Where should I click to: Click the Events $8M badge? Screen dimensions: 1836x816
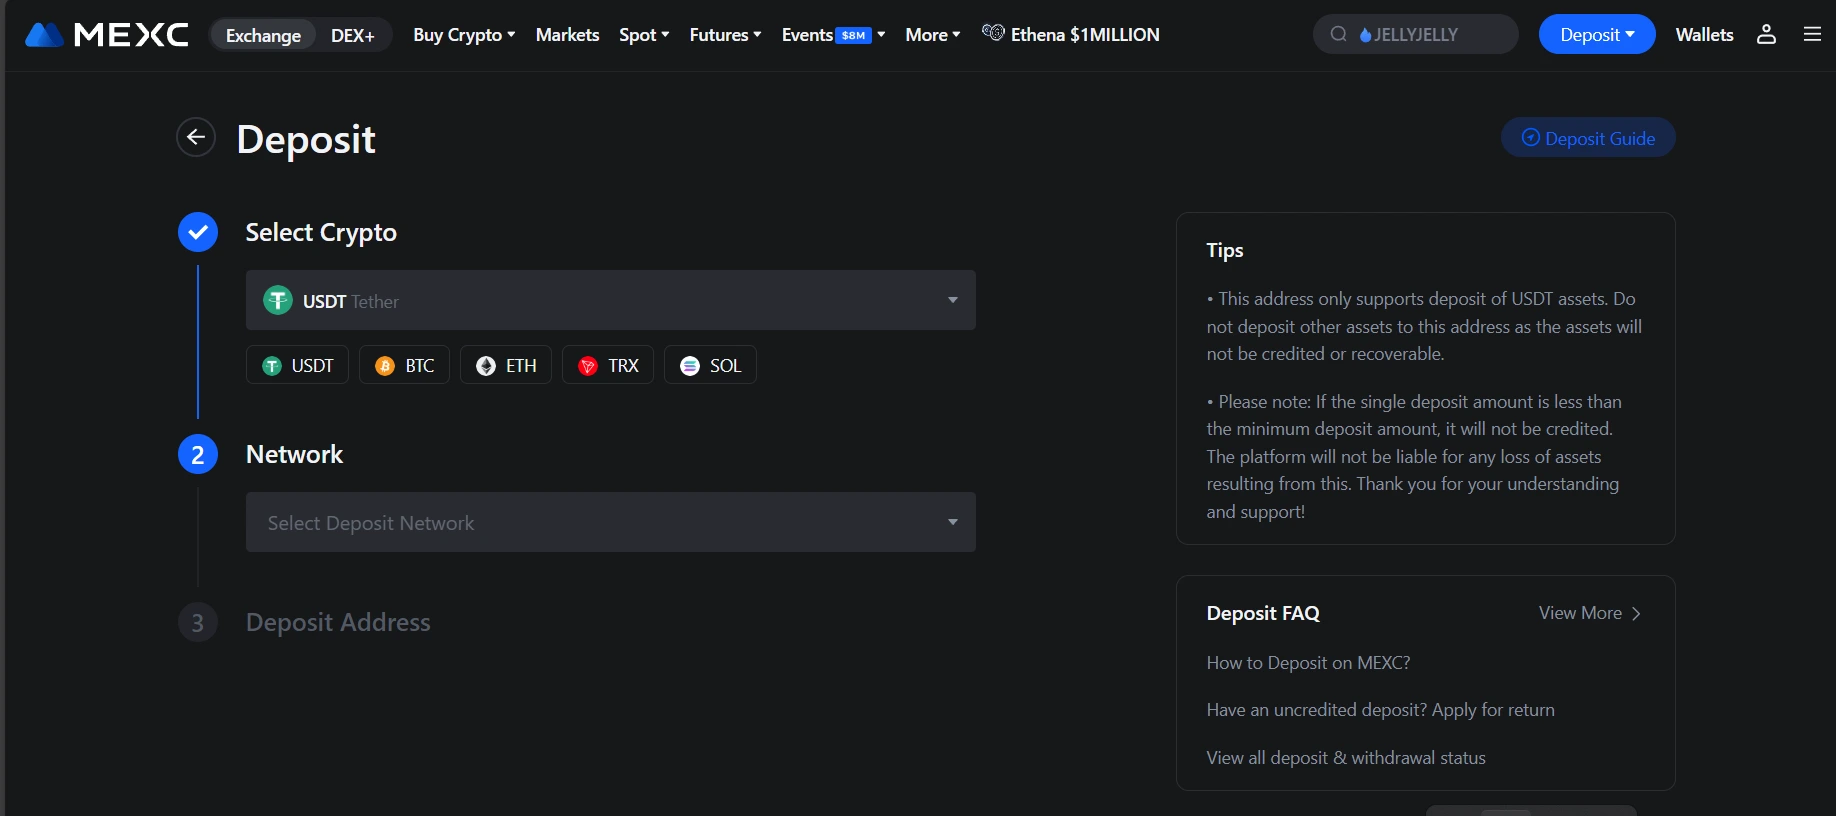click(x=854, y=35)
